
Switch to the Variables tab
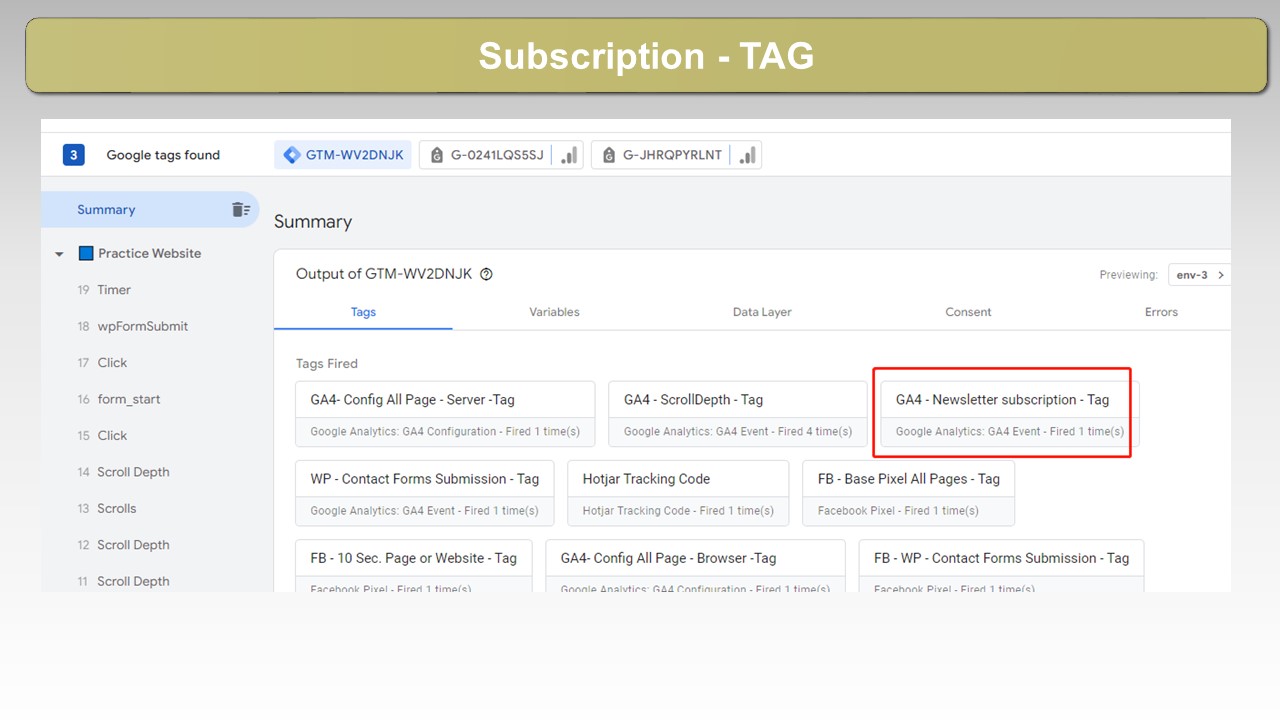554,312
